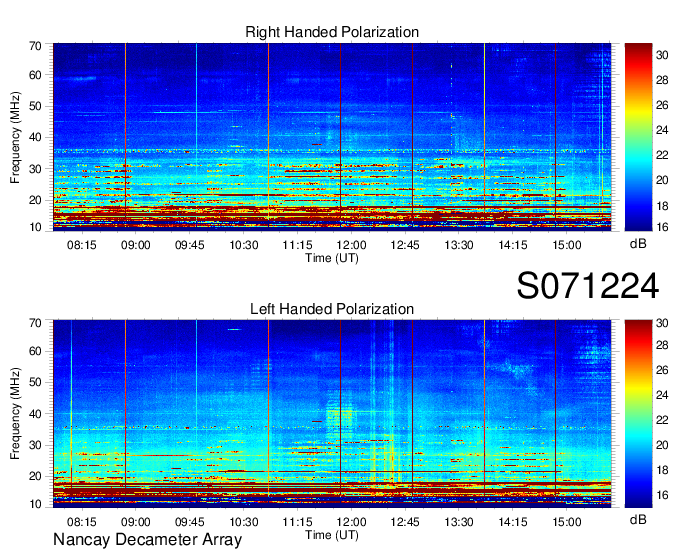The height and width of the screenshot is (552, 680).
Task: Click the 11:15 tick under Right Handed plot
Action: (297, 245)
